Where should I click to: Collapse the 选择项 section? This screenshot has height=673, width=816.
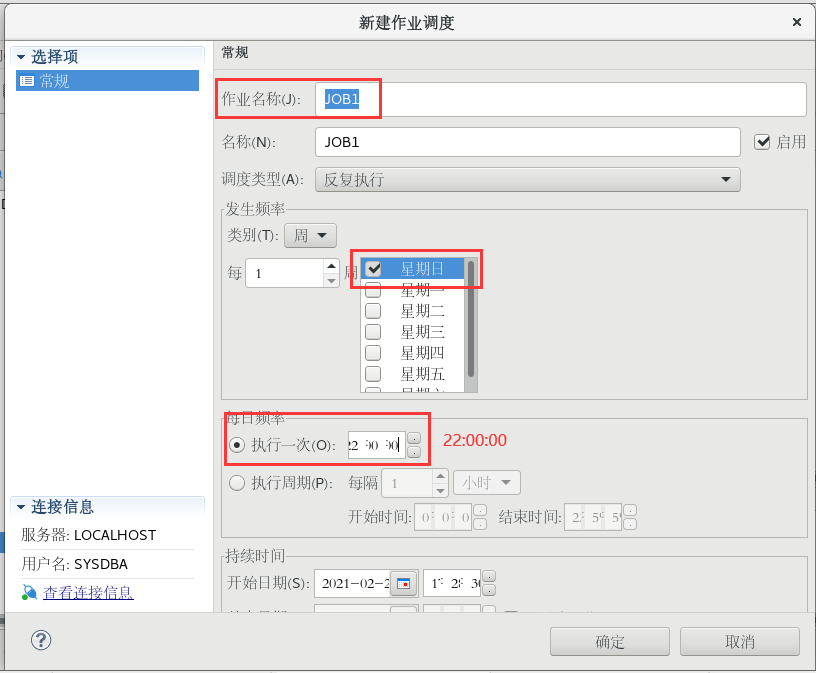coord(21,57)
